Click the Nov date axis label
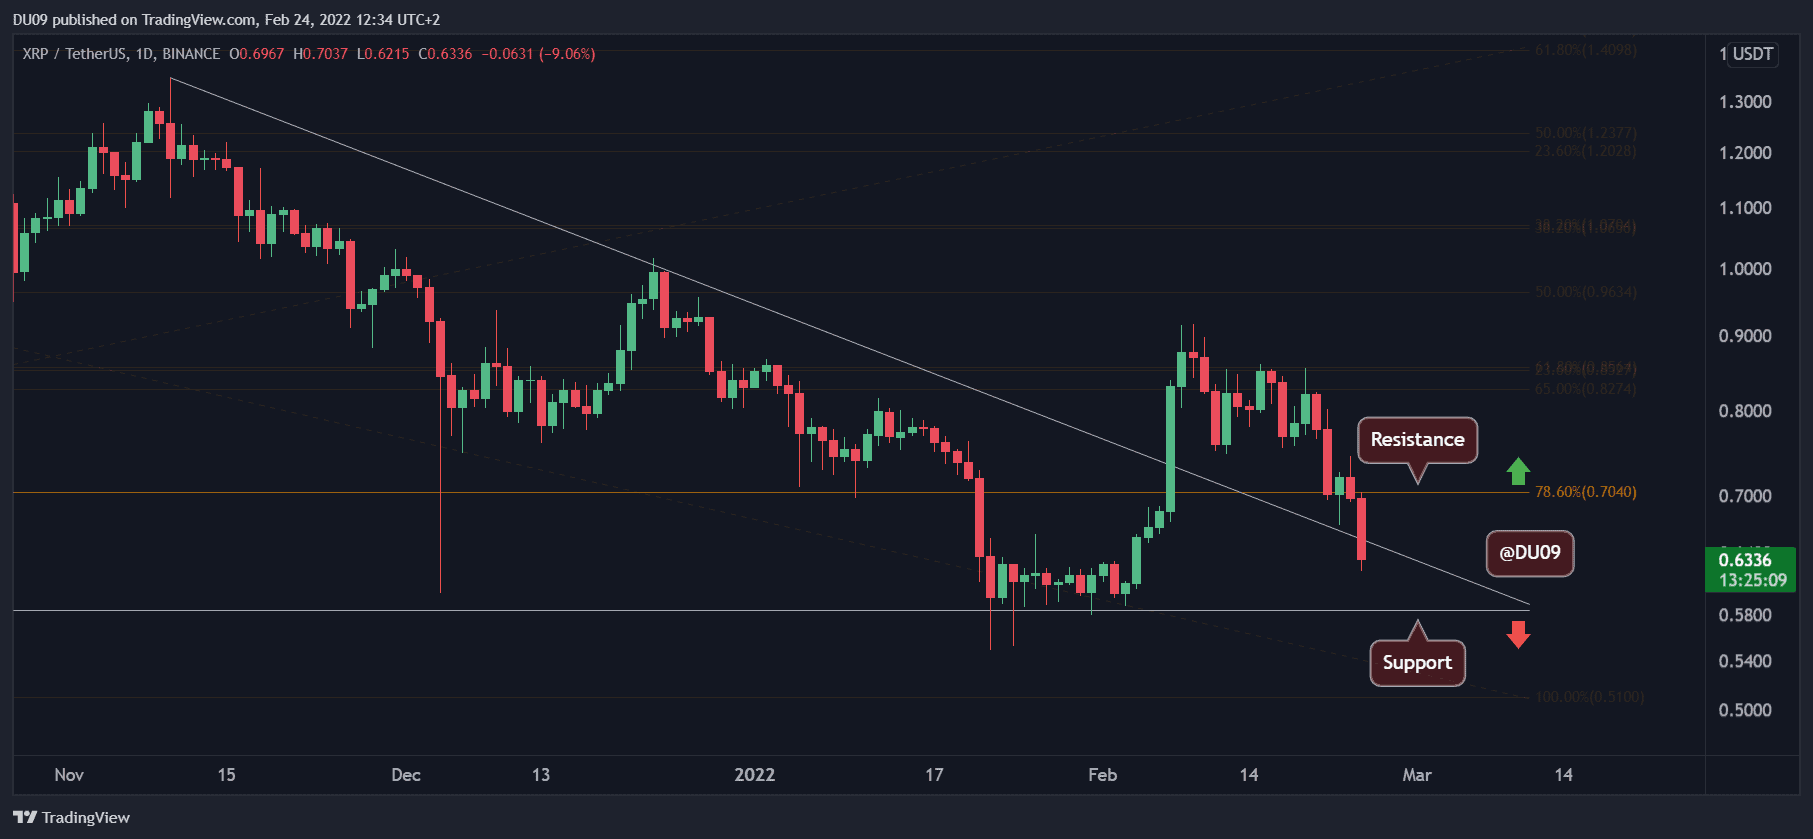Viewport: 1813px width, 839px height. coord(69,775)
